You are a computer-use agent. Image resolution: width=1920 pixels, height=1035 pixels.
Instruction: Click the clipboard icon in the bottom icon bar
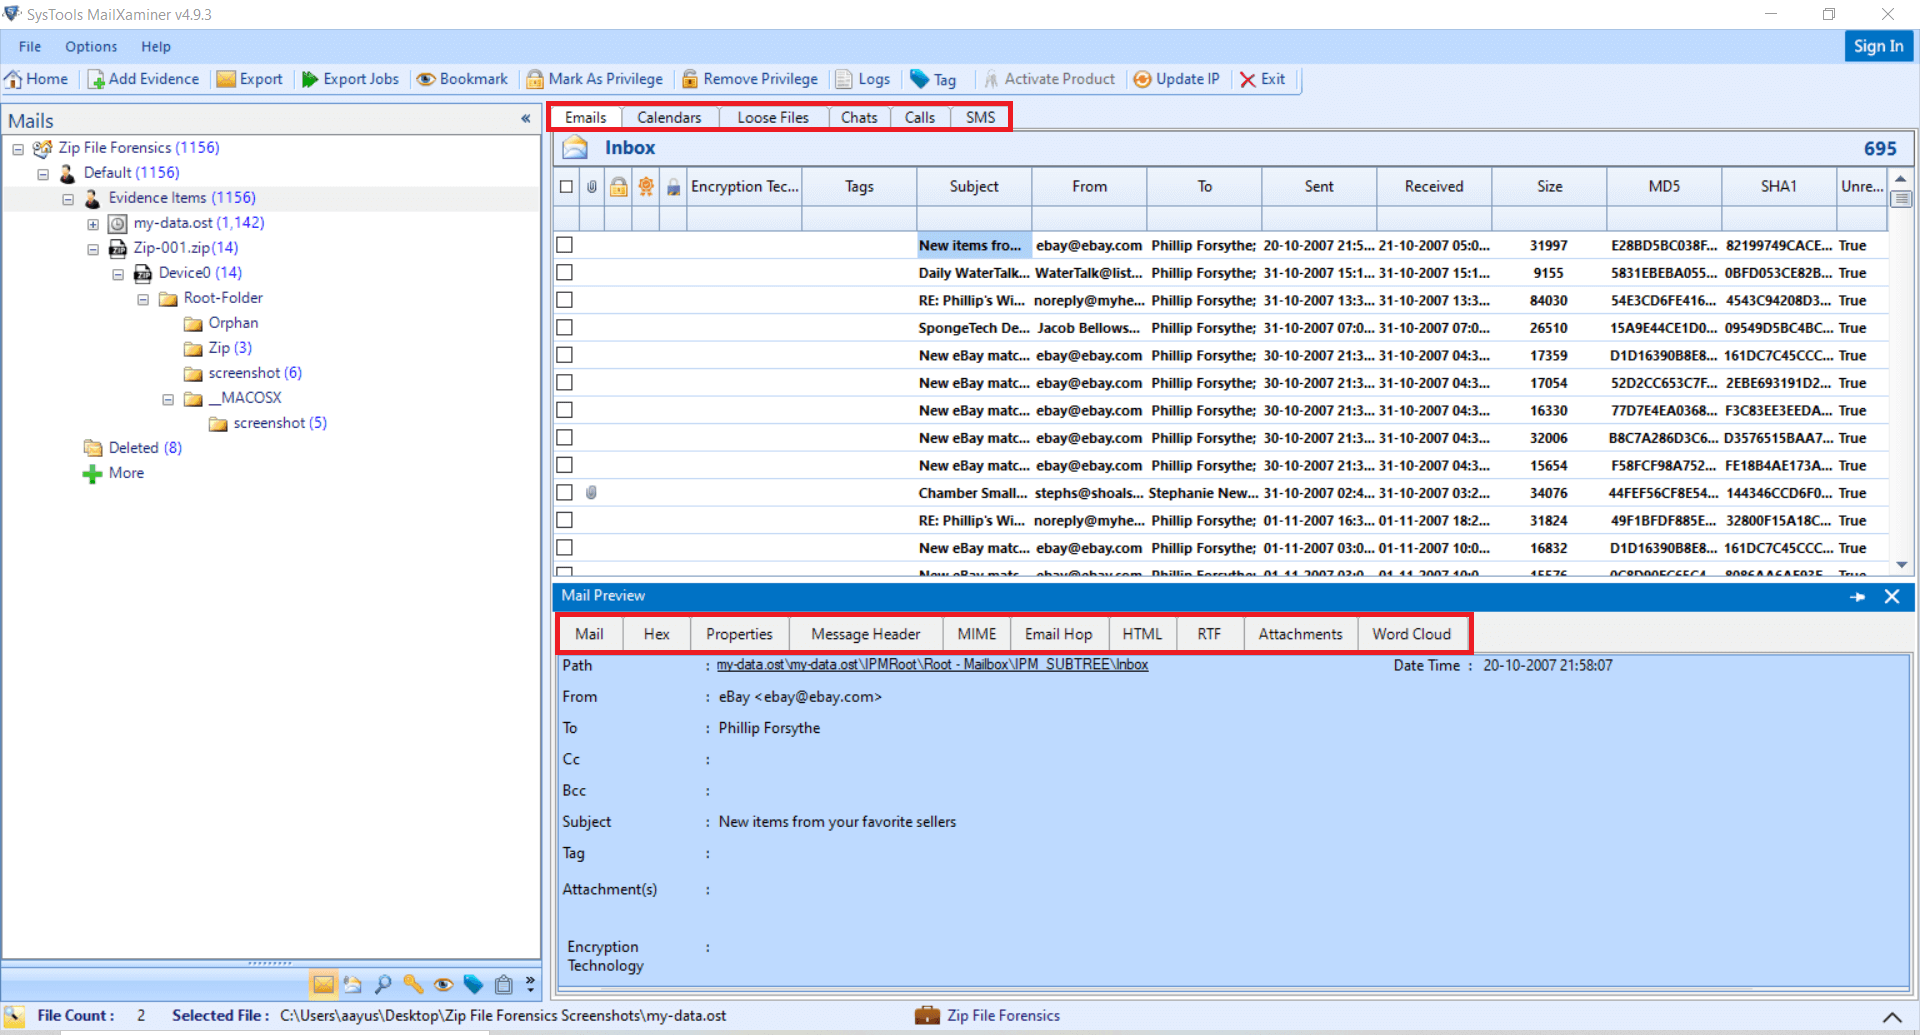pos(503,984)
